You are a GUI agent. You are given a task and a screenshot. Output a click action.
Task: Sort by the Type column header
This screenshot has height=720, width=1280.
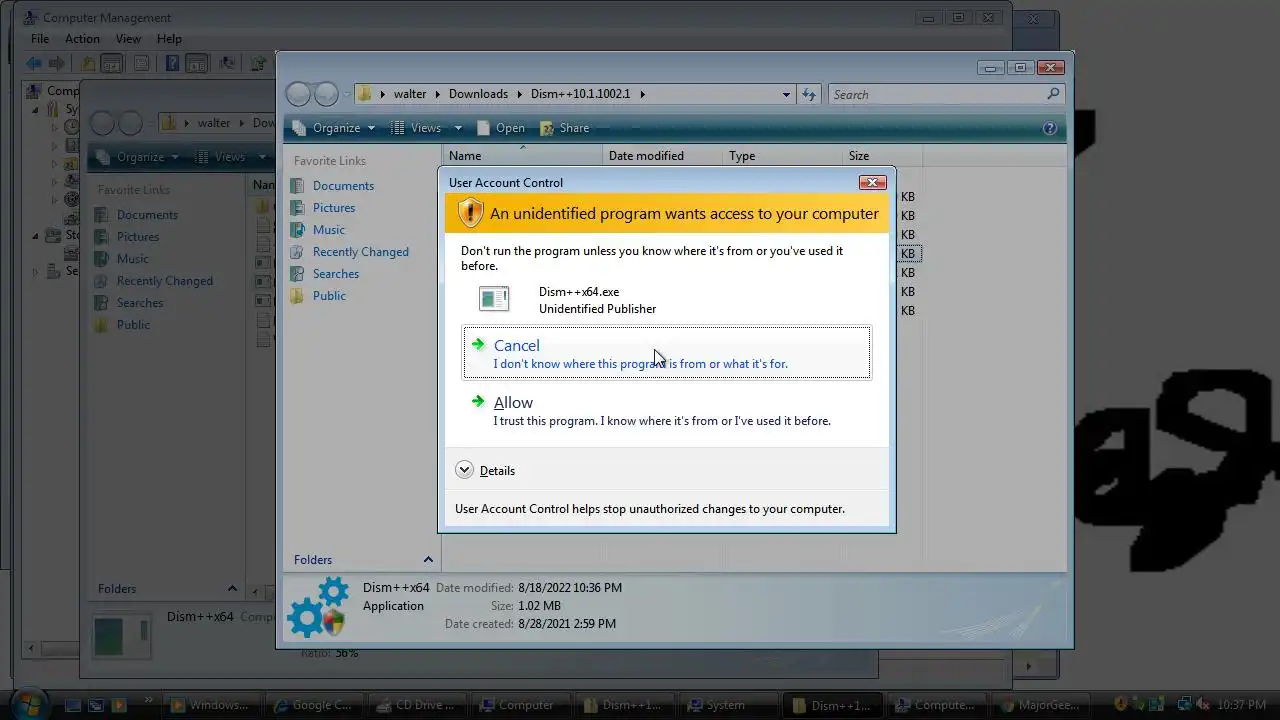(x=782, y=156)
